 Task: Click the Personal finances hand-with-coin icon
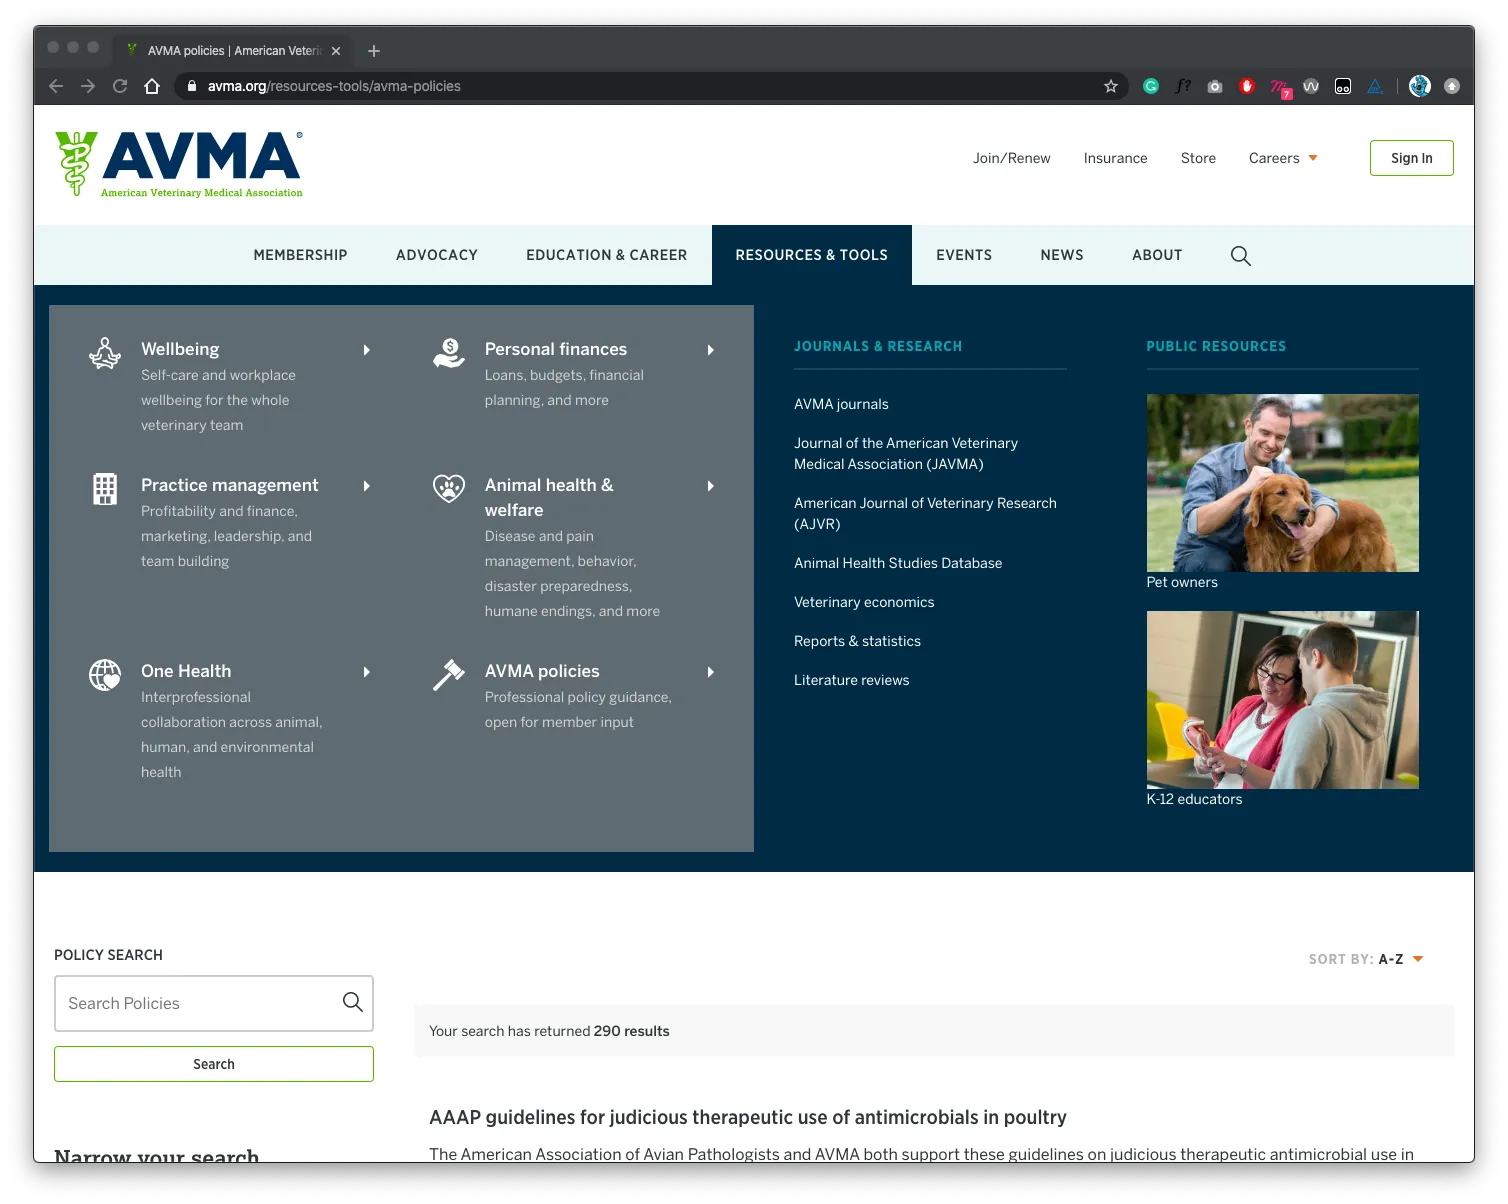449,353
